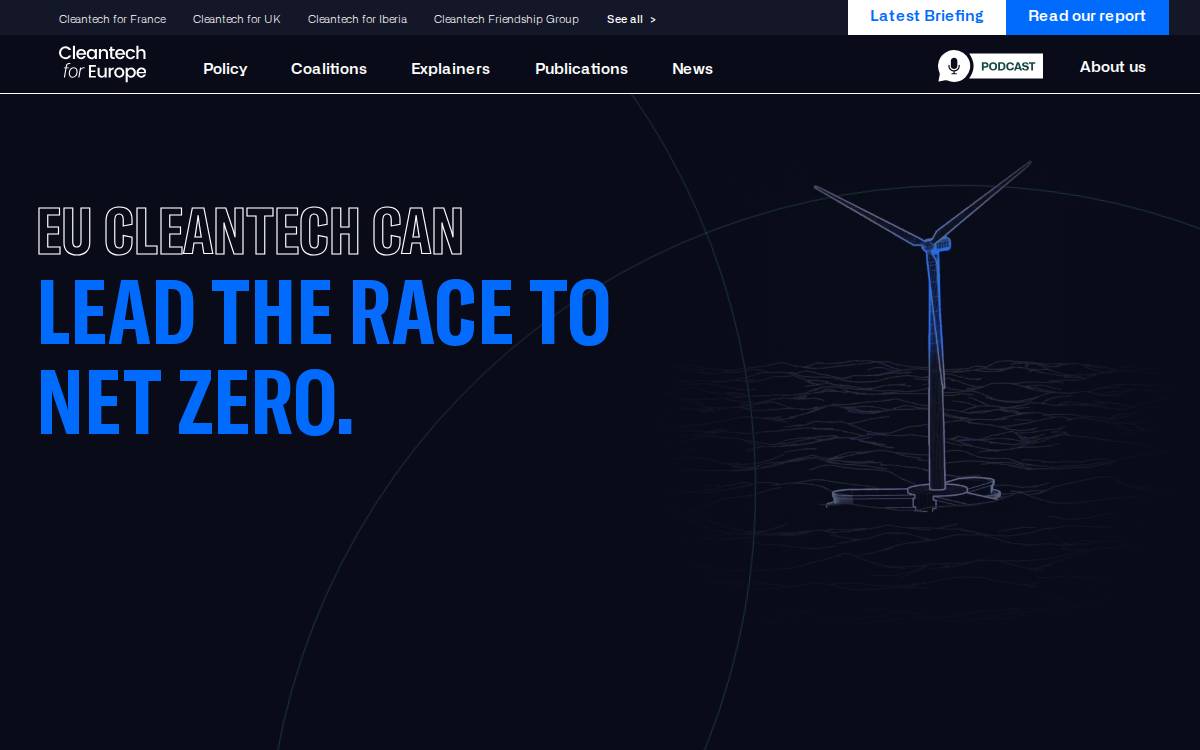Viewport: 1200px width, 750px height.
Task: Open the Coalitions menu
Action: (329, 69)
